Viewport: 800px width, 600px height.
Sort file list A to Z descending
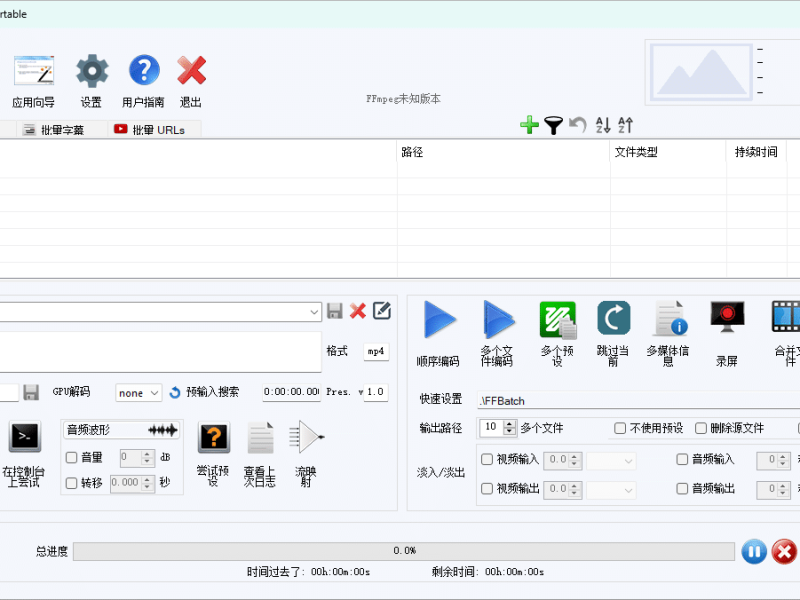pos(603,125)
